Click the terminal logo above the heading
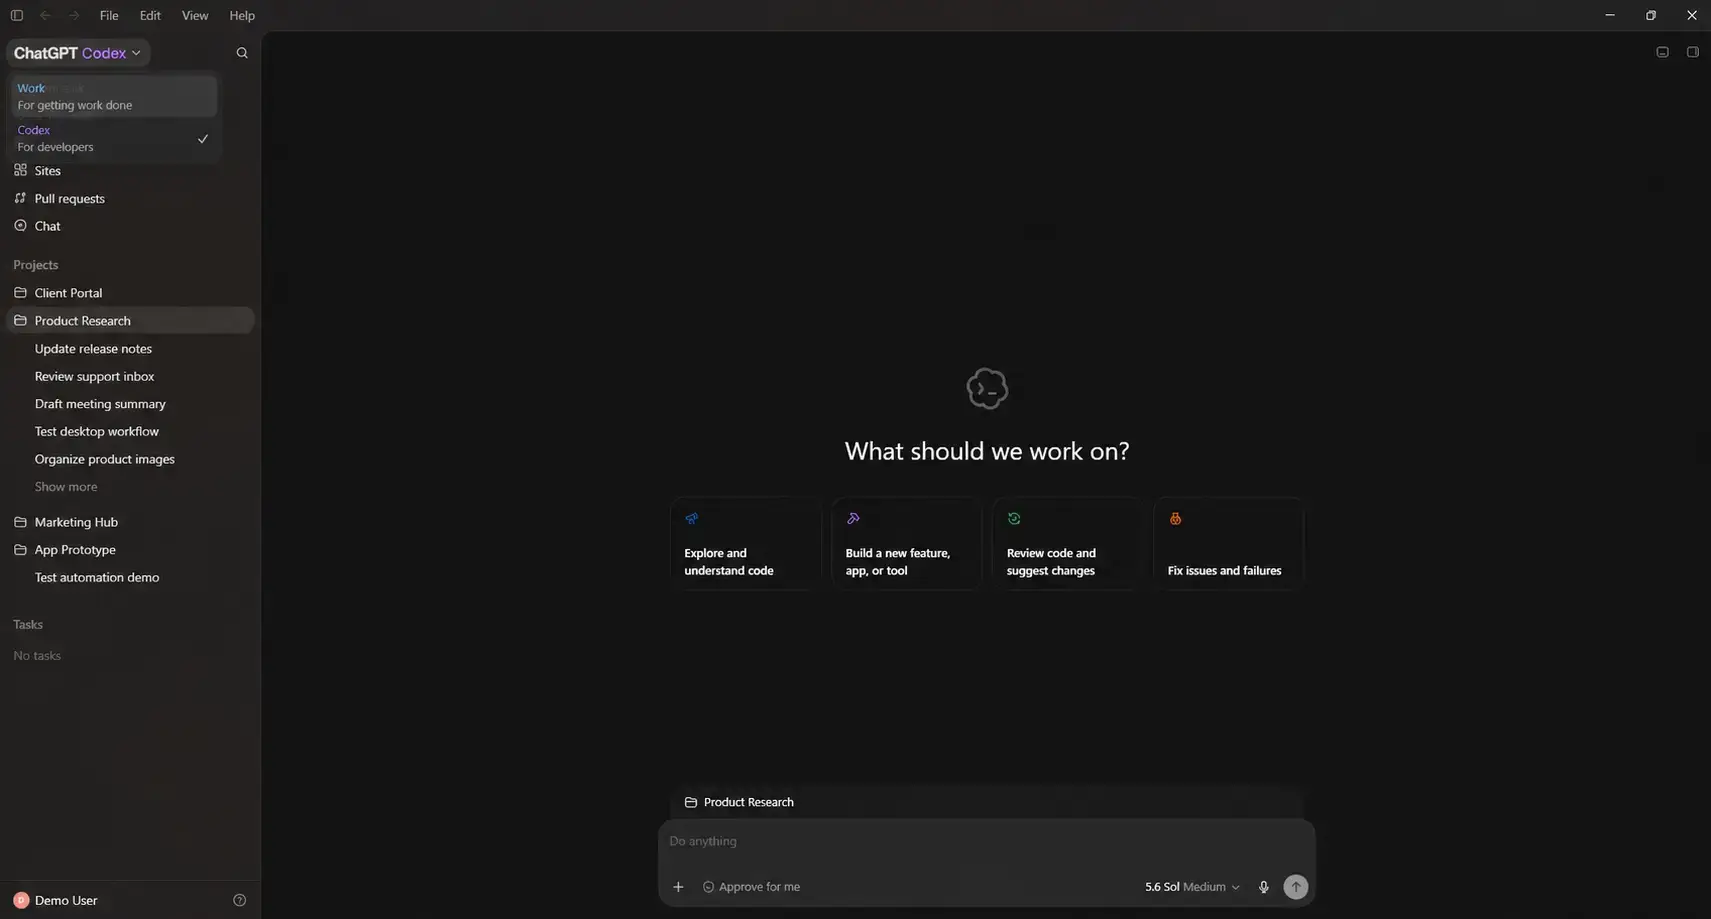The width and height of the screenshot is (1711, 919). point(987,389)
